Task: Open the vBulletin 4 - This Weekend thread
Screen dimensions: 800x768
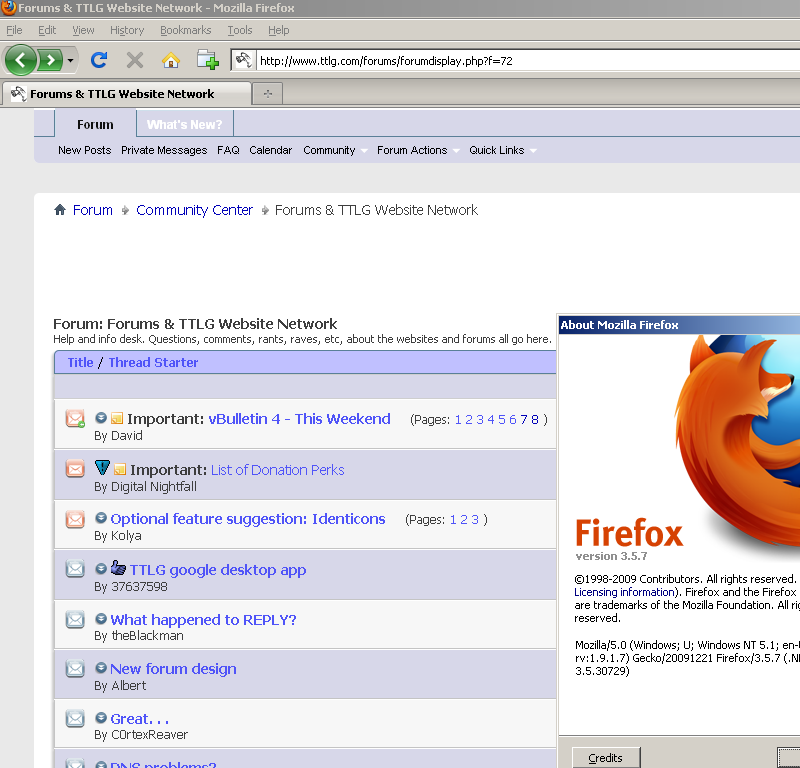Action: [299, 418]
